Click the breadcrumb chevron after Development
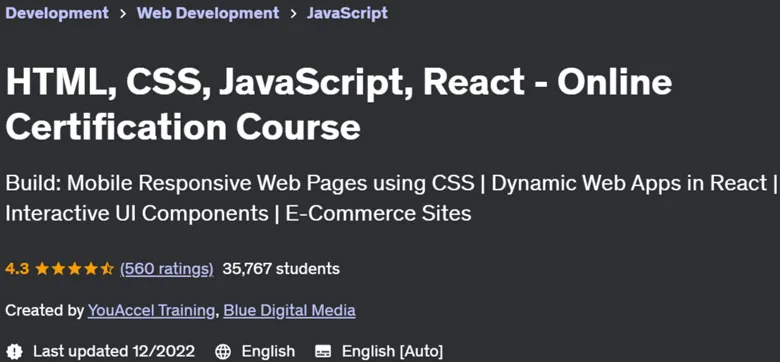 click(x=123, y=14)
